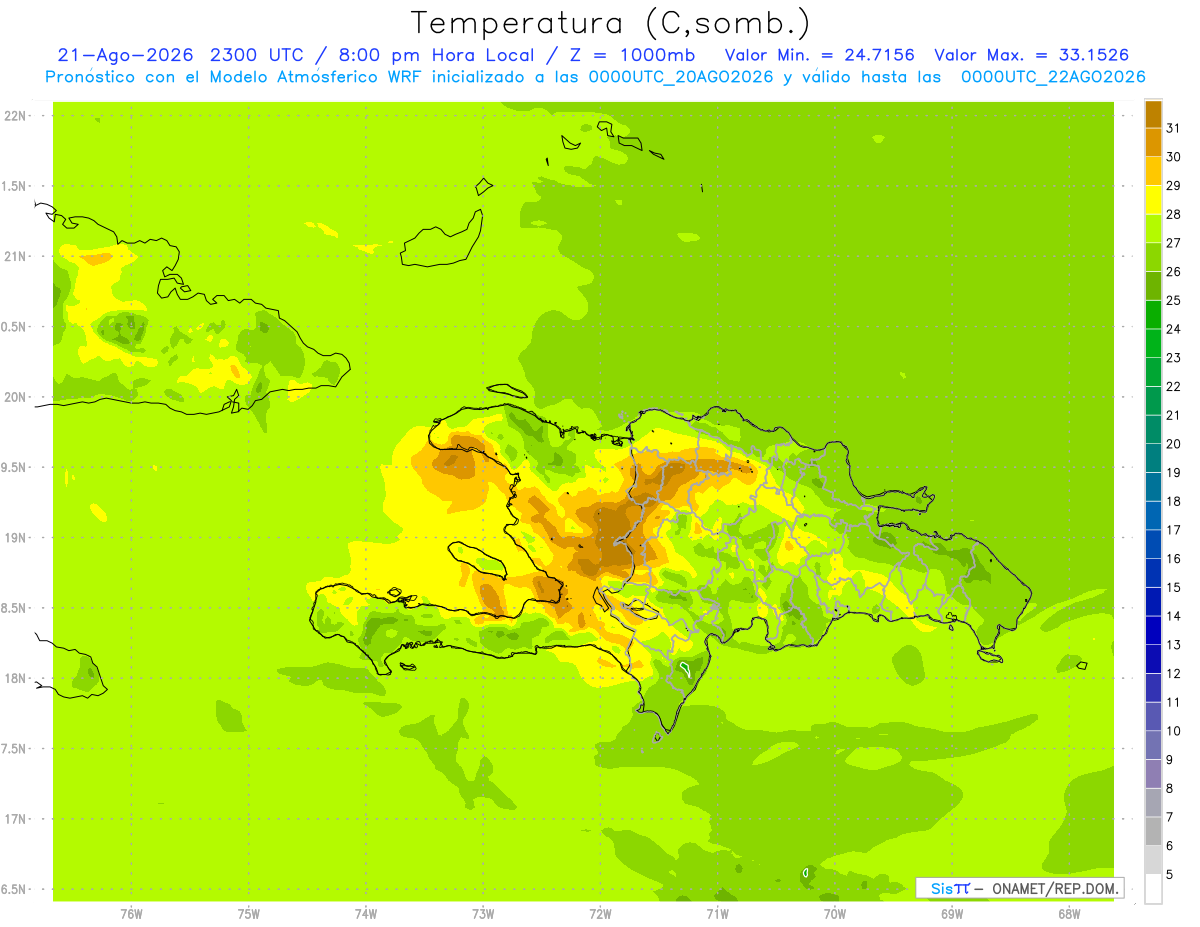
Task: Click the "9.5N" latitude label
Action: (14, 467)
